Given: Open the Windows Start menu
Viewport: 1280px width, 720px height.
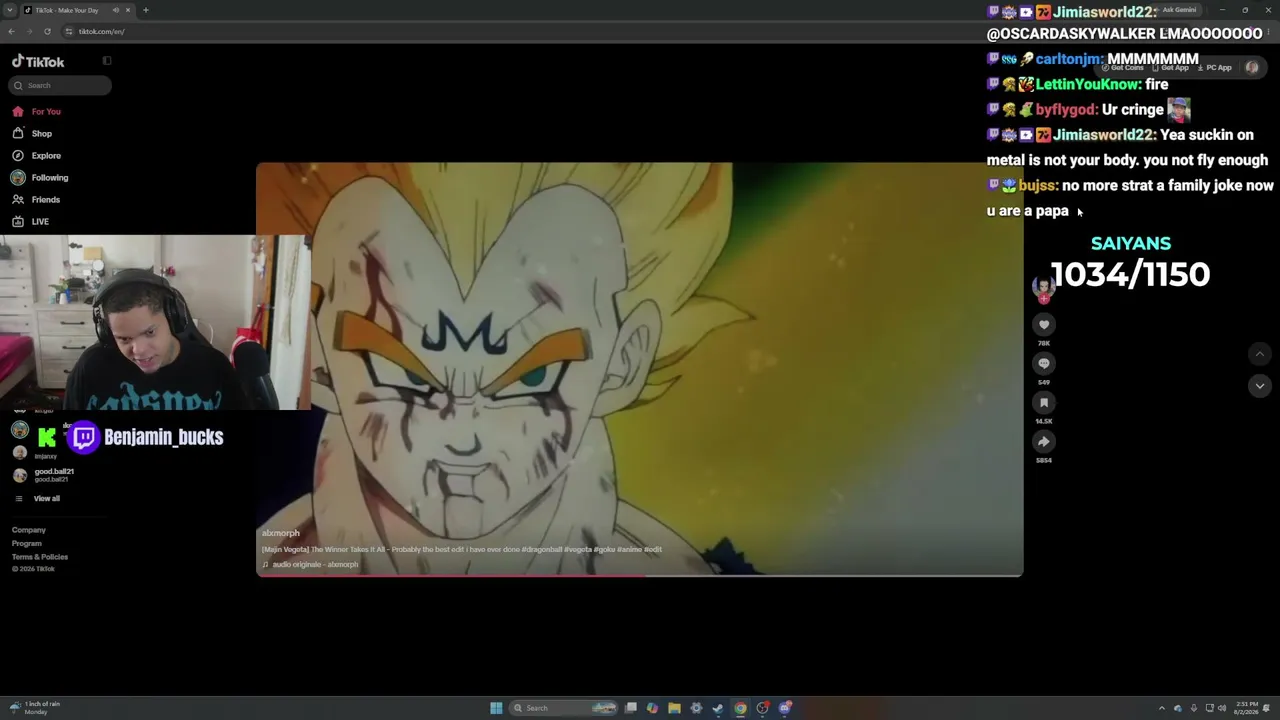Looking at the screenshot, I should [496, 708].
